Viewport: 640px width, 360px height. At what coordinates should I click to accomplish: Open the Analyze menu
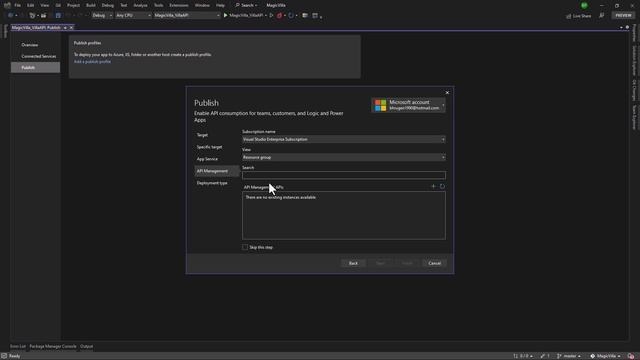pos(140,5)
